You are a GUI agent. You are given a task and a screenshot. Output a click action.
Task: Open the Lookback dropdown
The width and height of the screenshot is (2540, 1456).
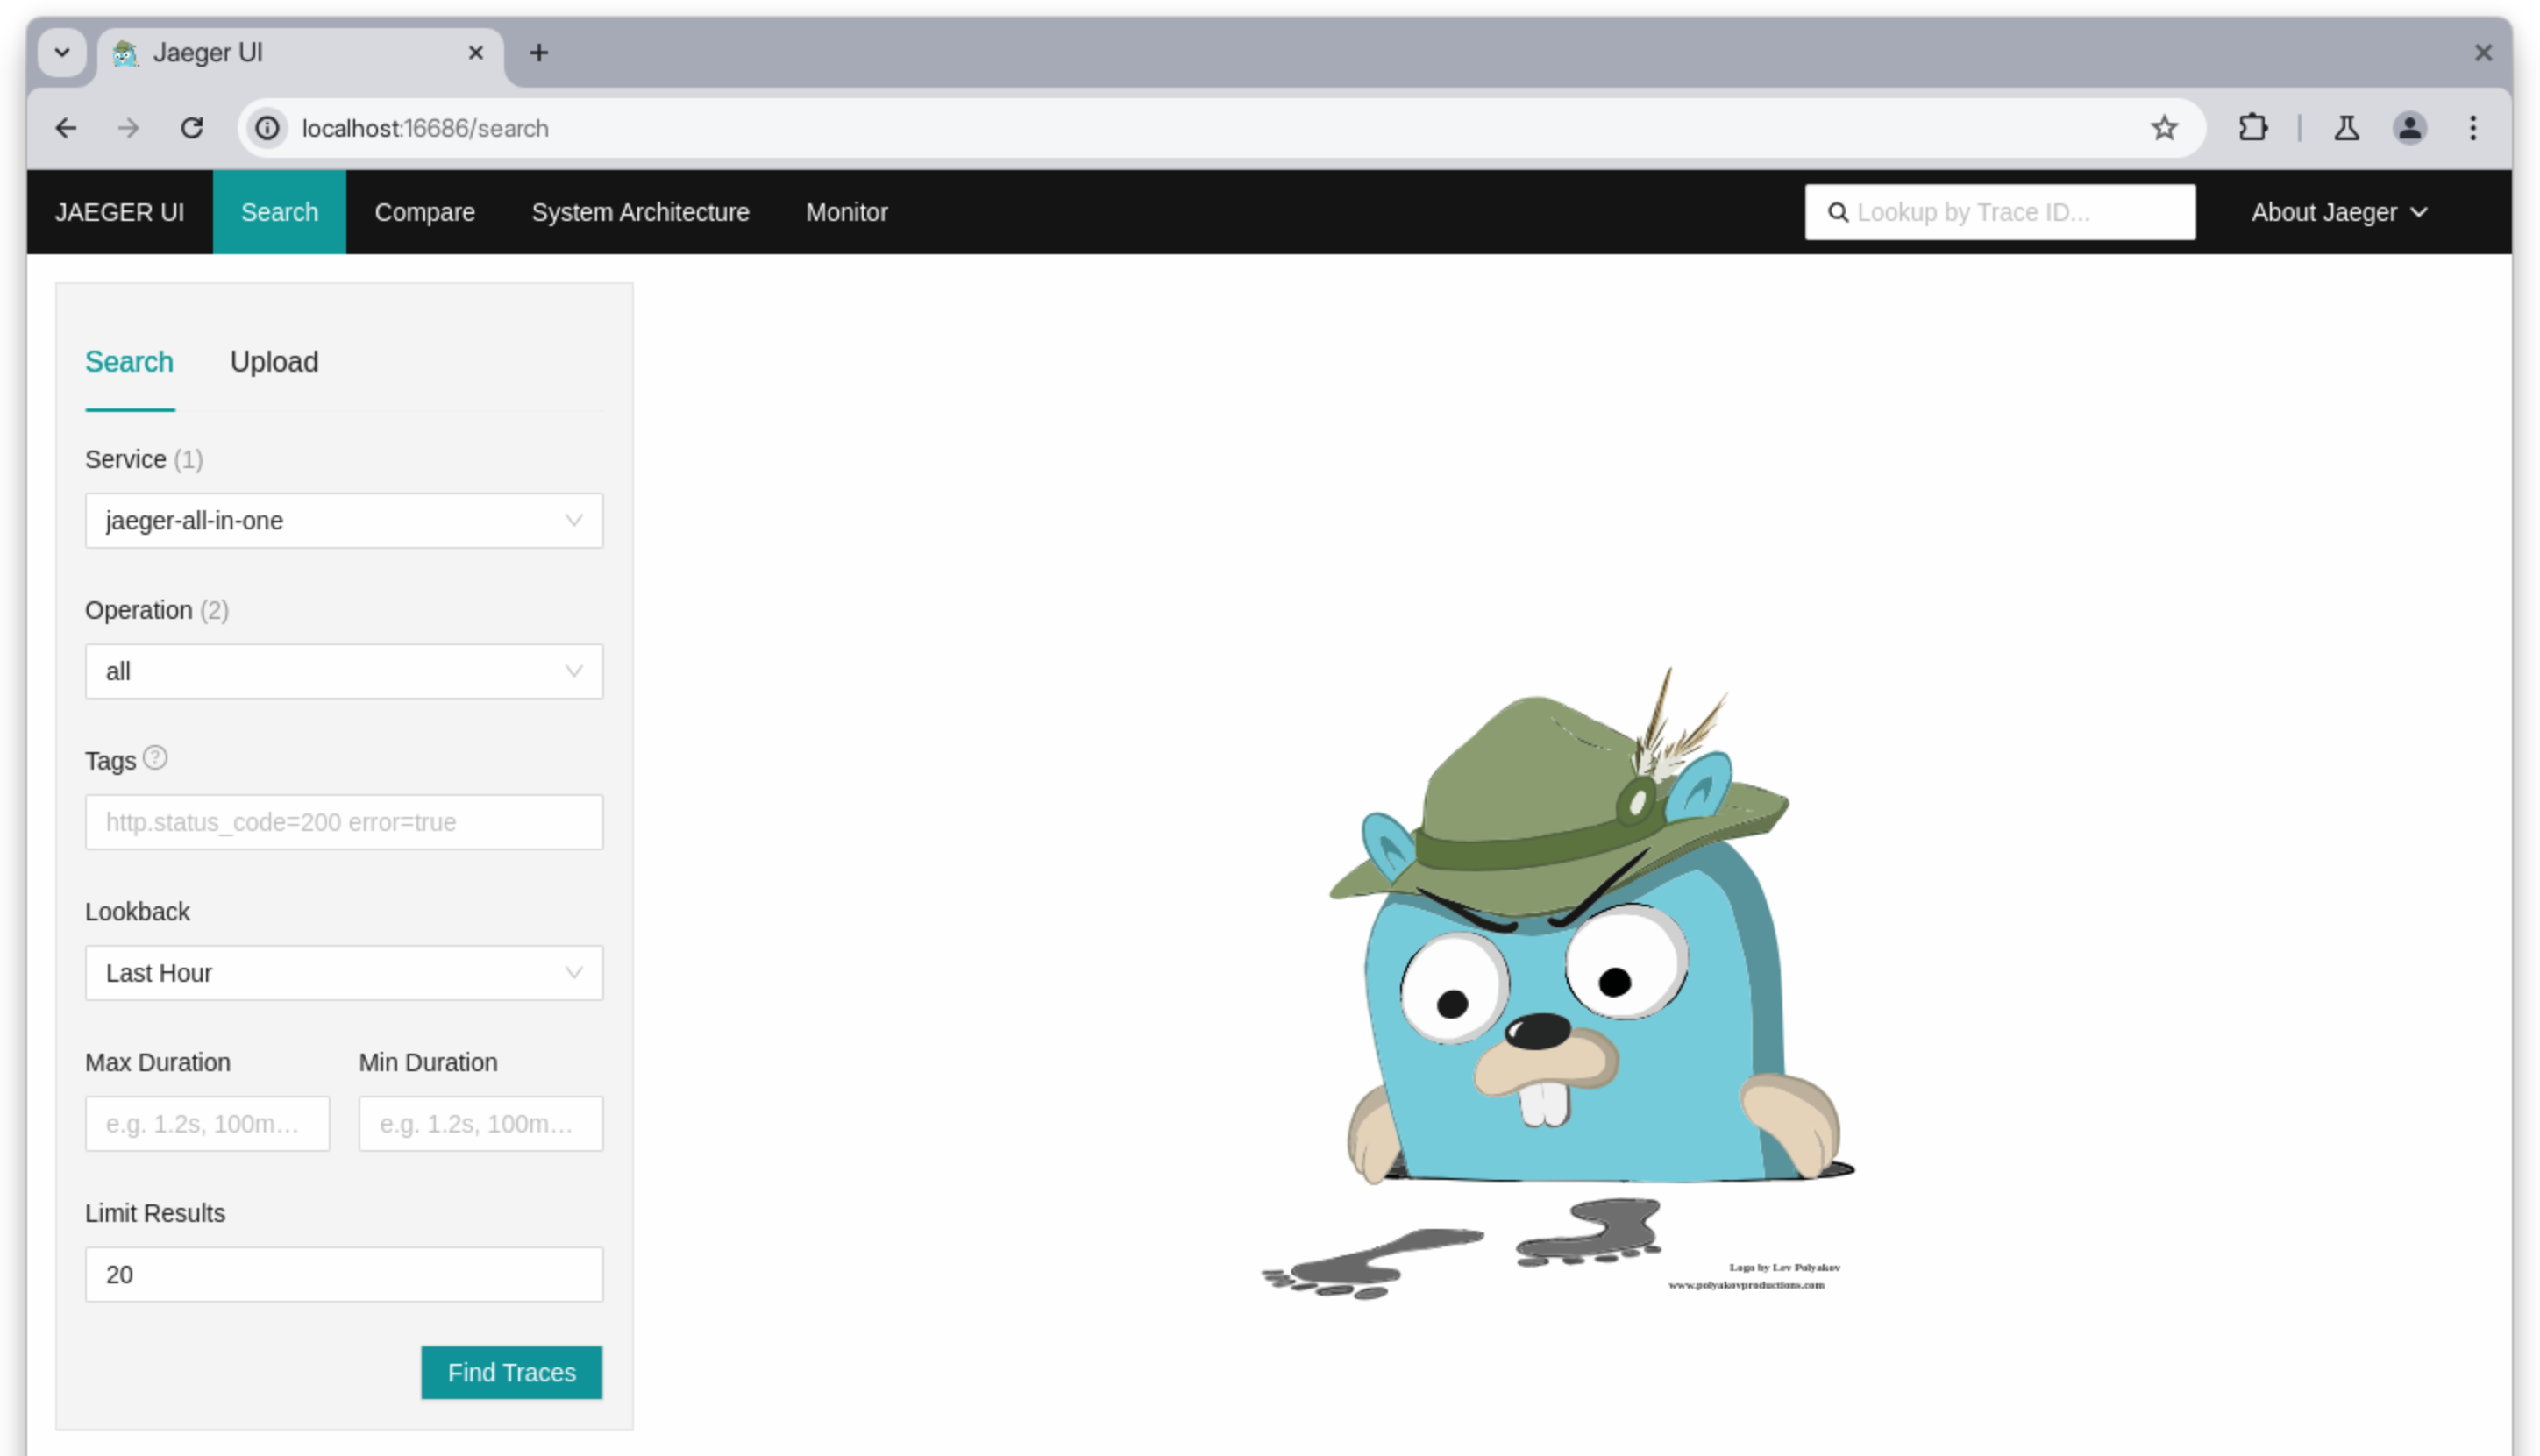[x=344, y=972]
